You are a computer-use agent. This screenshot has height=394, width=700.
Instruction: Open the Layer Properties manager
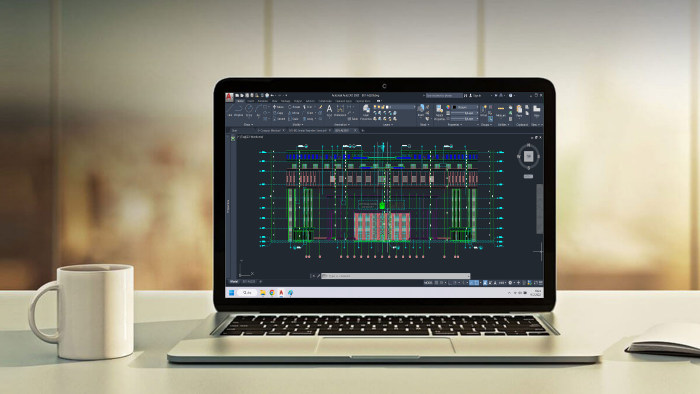point(366,112)
